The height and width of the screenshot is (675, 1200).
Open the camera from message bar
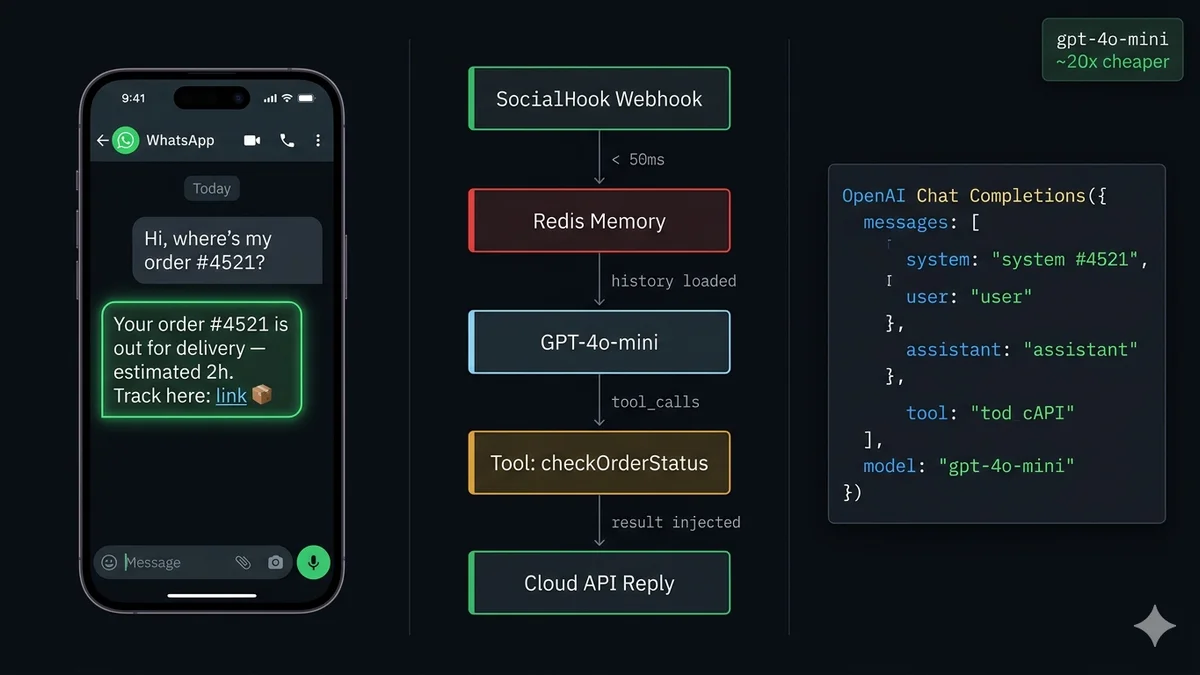275,563
